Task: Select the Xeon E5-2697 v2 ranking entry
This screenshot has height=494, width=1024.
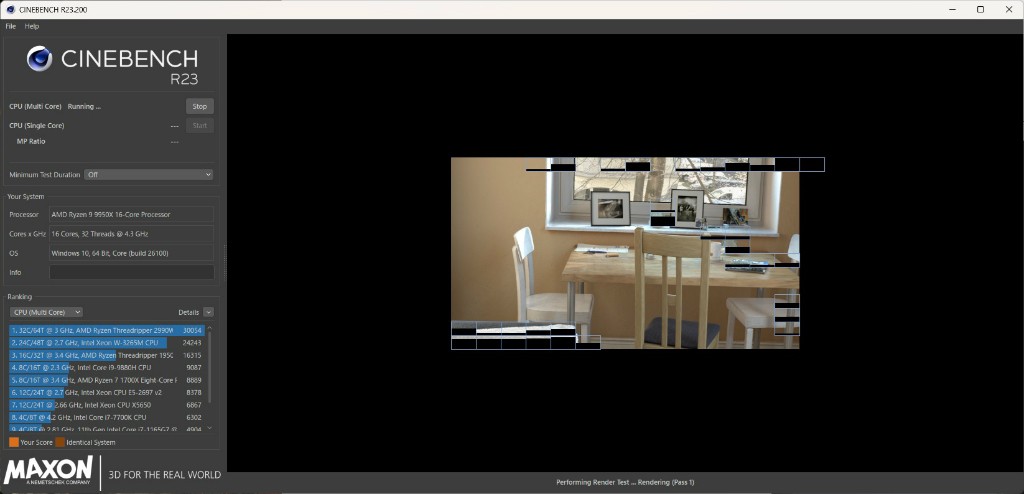Action: click(x=107, y=393)
